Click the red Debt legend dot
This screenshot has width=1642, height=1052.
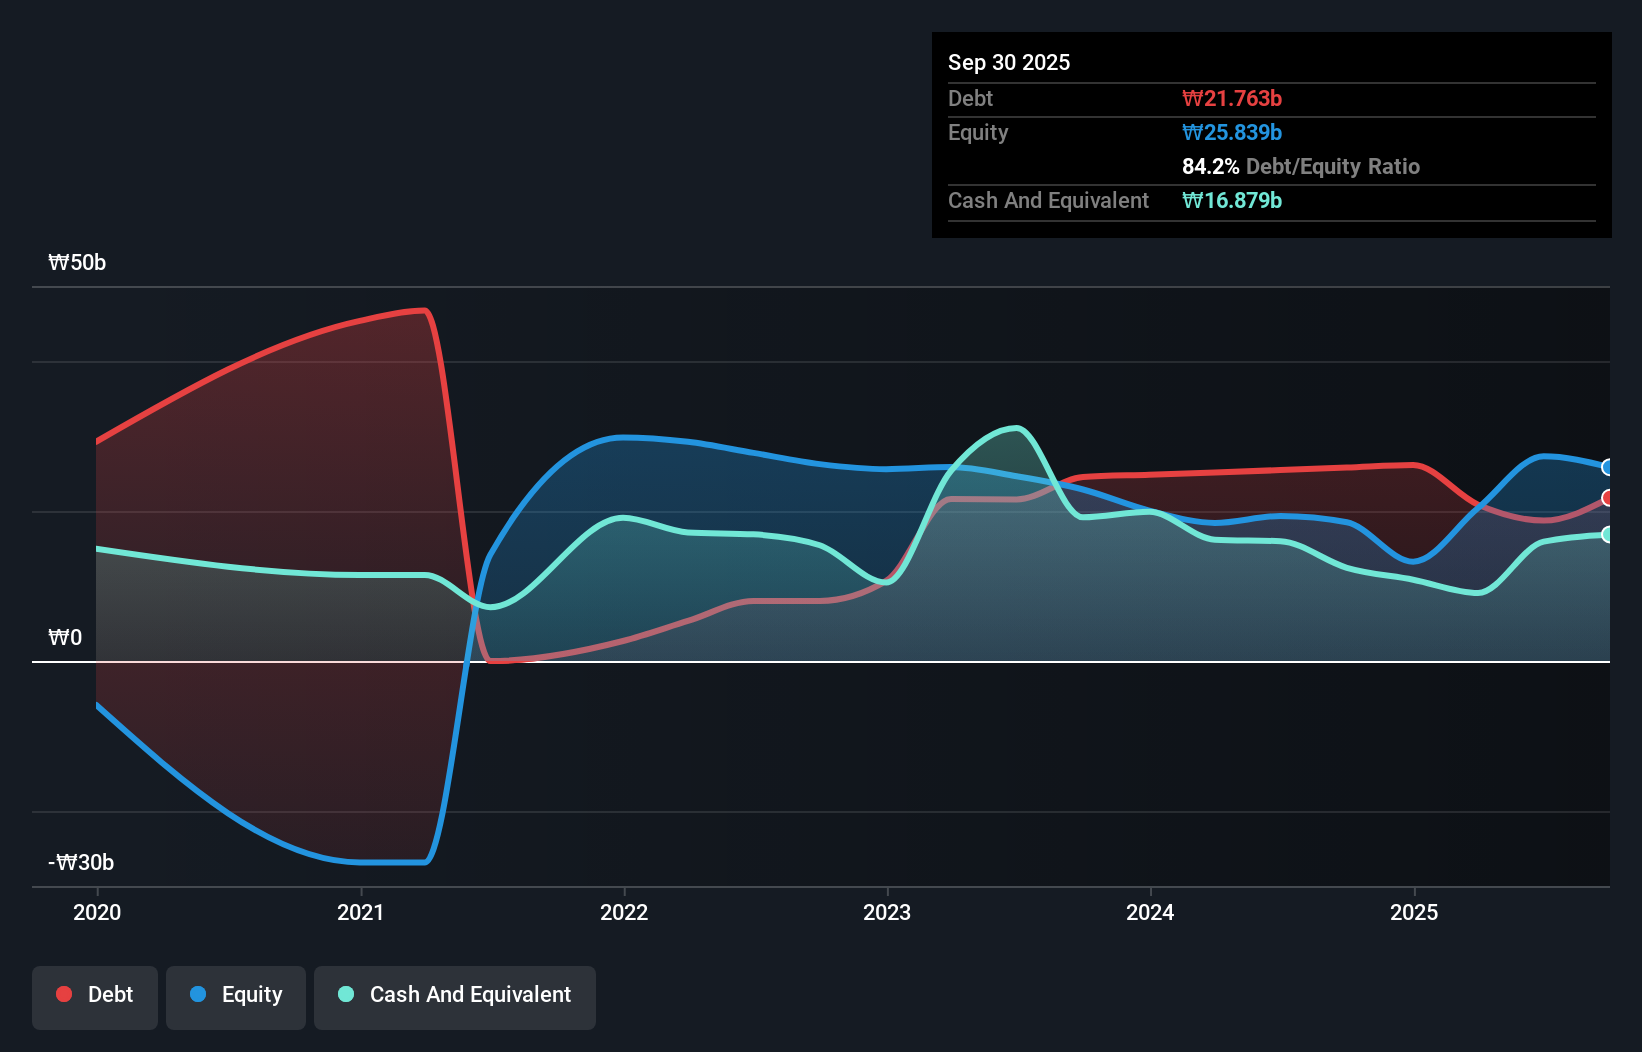click(63, 994)
